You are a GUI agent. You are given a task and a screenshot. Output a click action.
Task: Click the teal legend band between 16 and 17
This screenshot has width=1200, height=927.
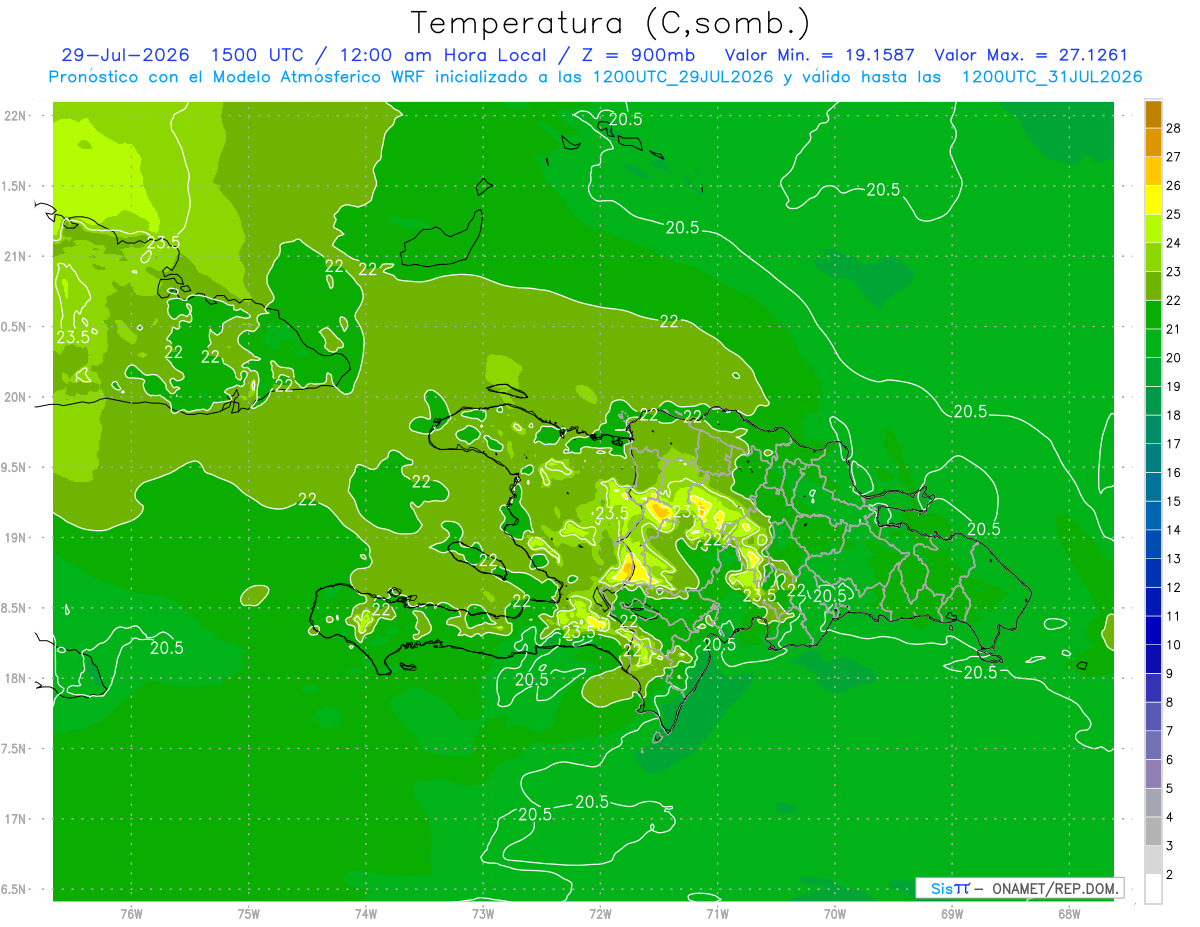[1153, 459]
